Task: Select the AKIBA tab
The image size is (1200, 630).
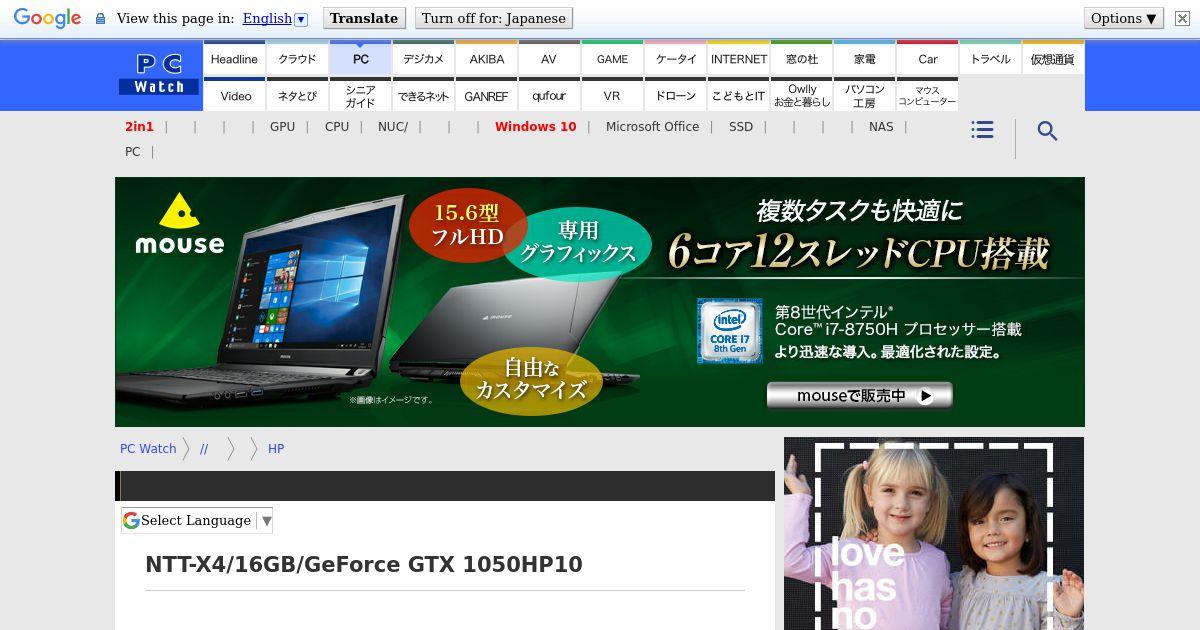Action: [x=487, y=59]
